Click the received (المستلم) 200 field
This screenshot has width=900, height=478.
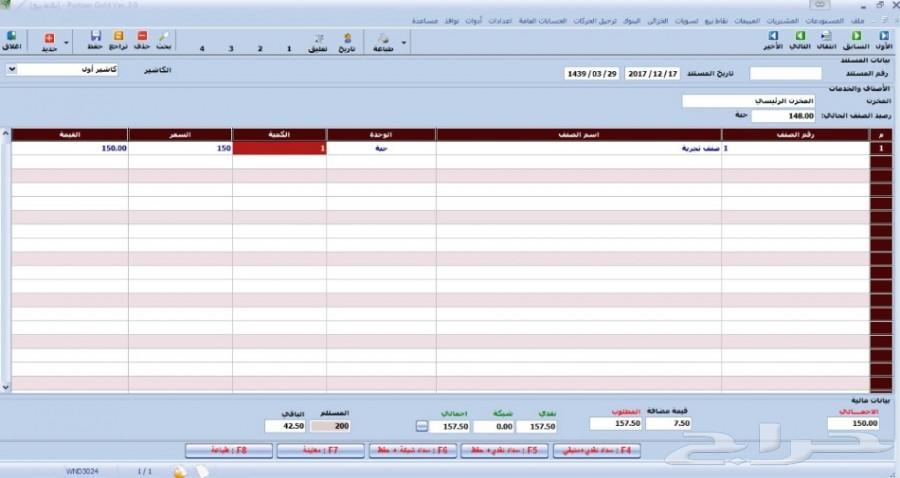(330, 426)
